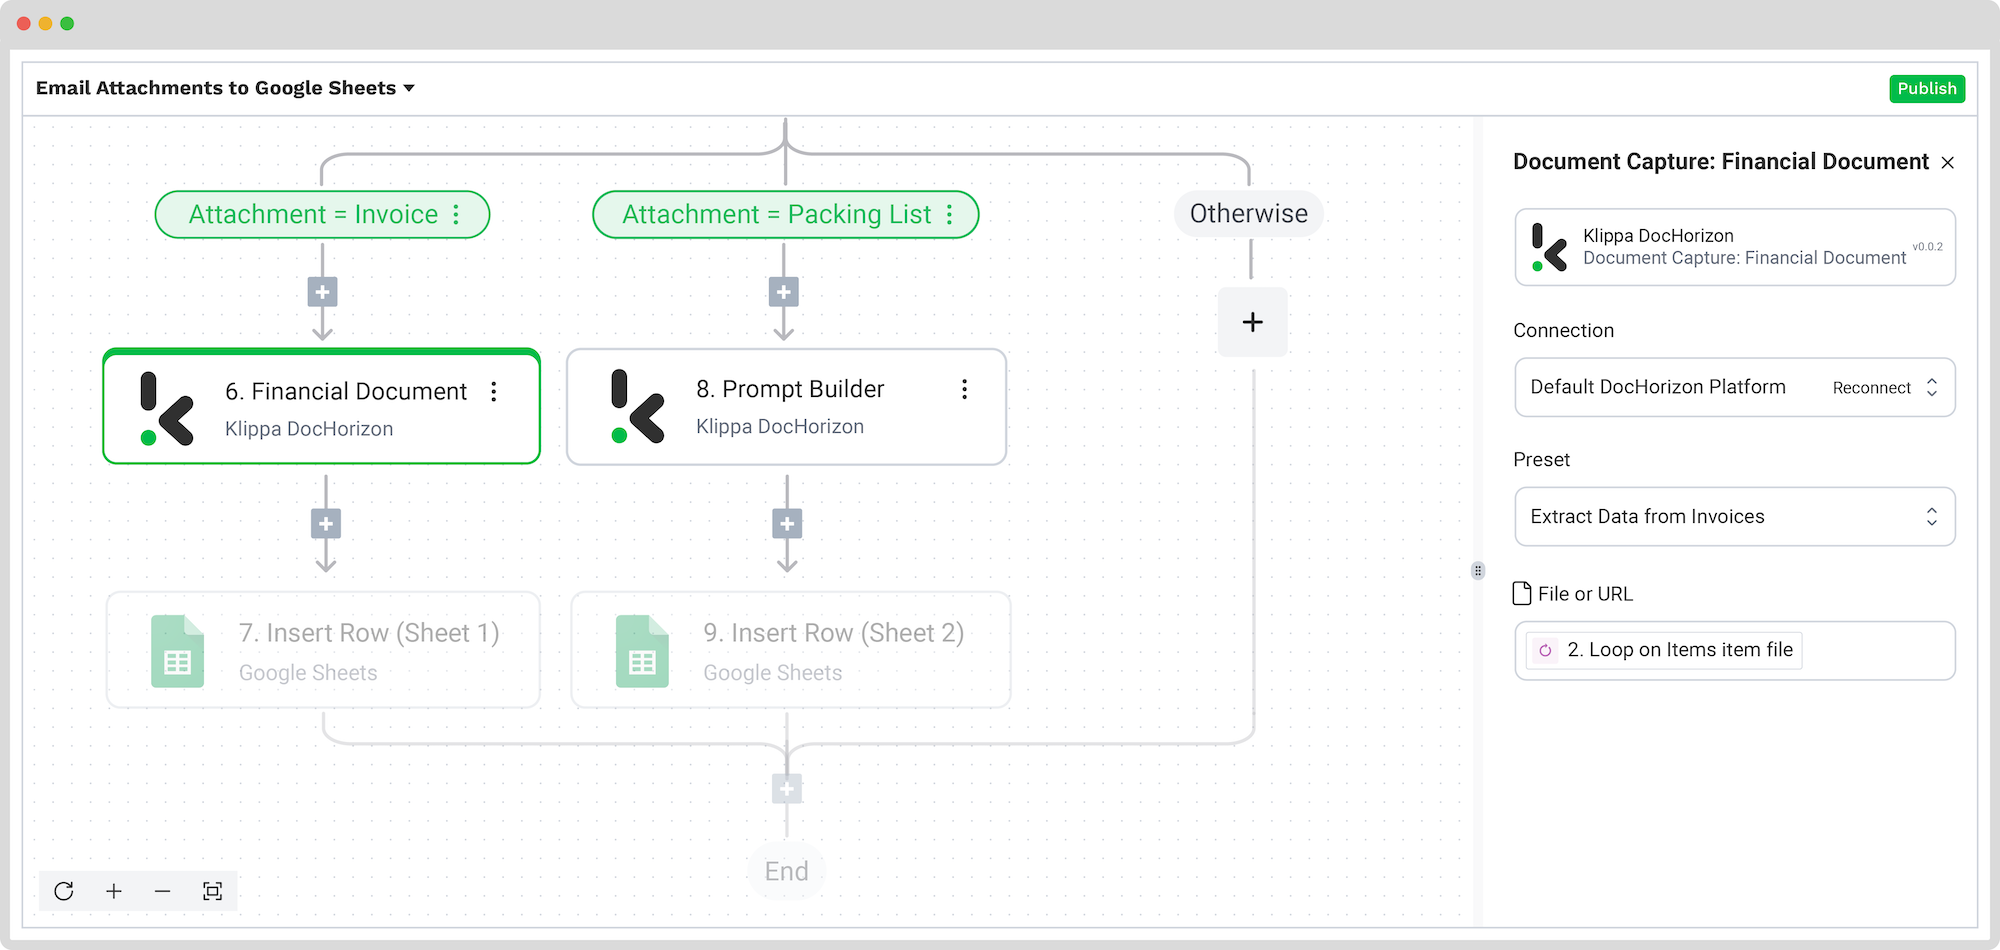Select the 6. Financial Document step card
This screenshot has width=2000, height=950.
tap(322, 406)
